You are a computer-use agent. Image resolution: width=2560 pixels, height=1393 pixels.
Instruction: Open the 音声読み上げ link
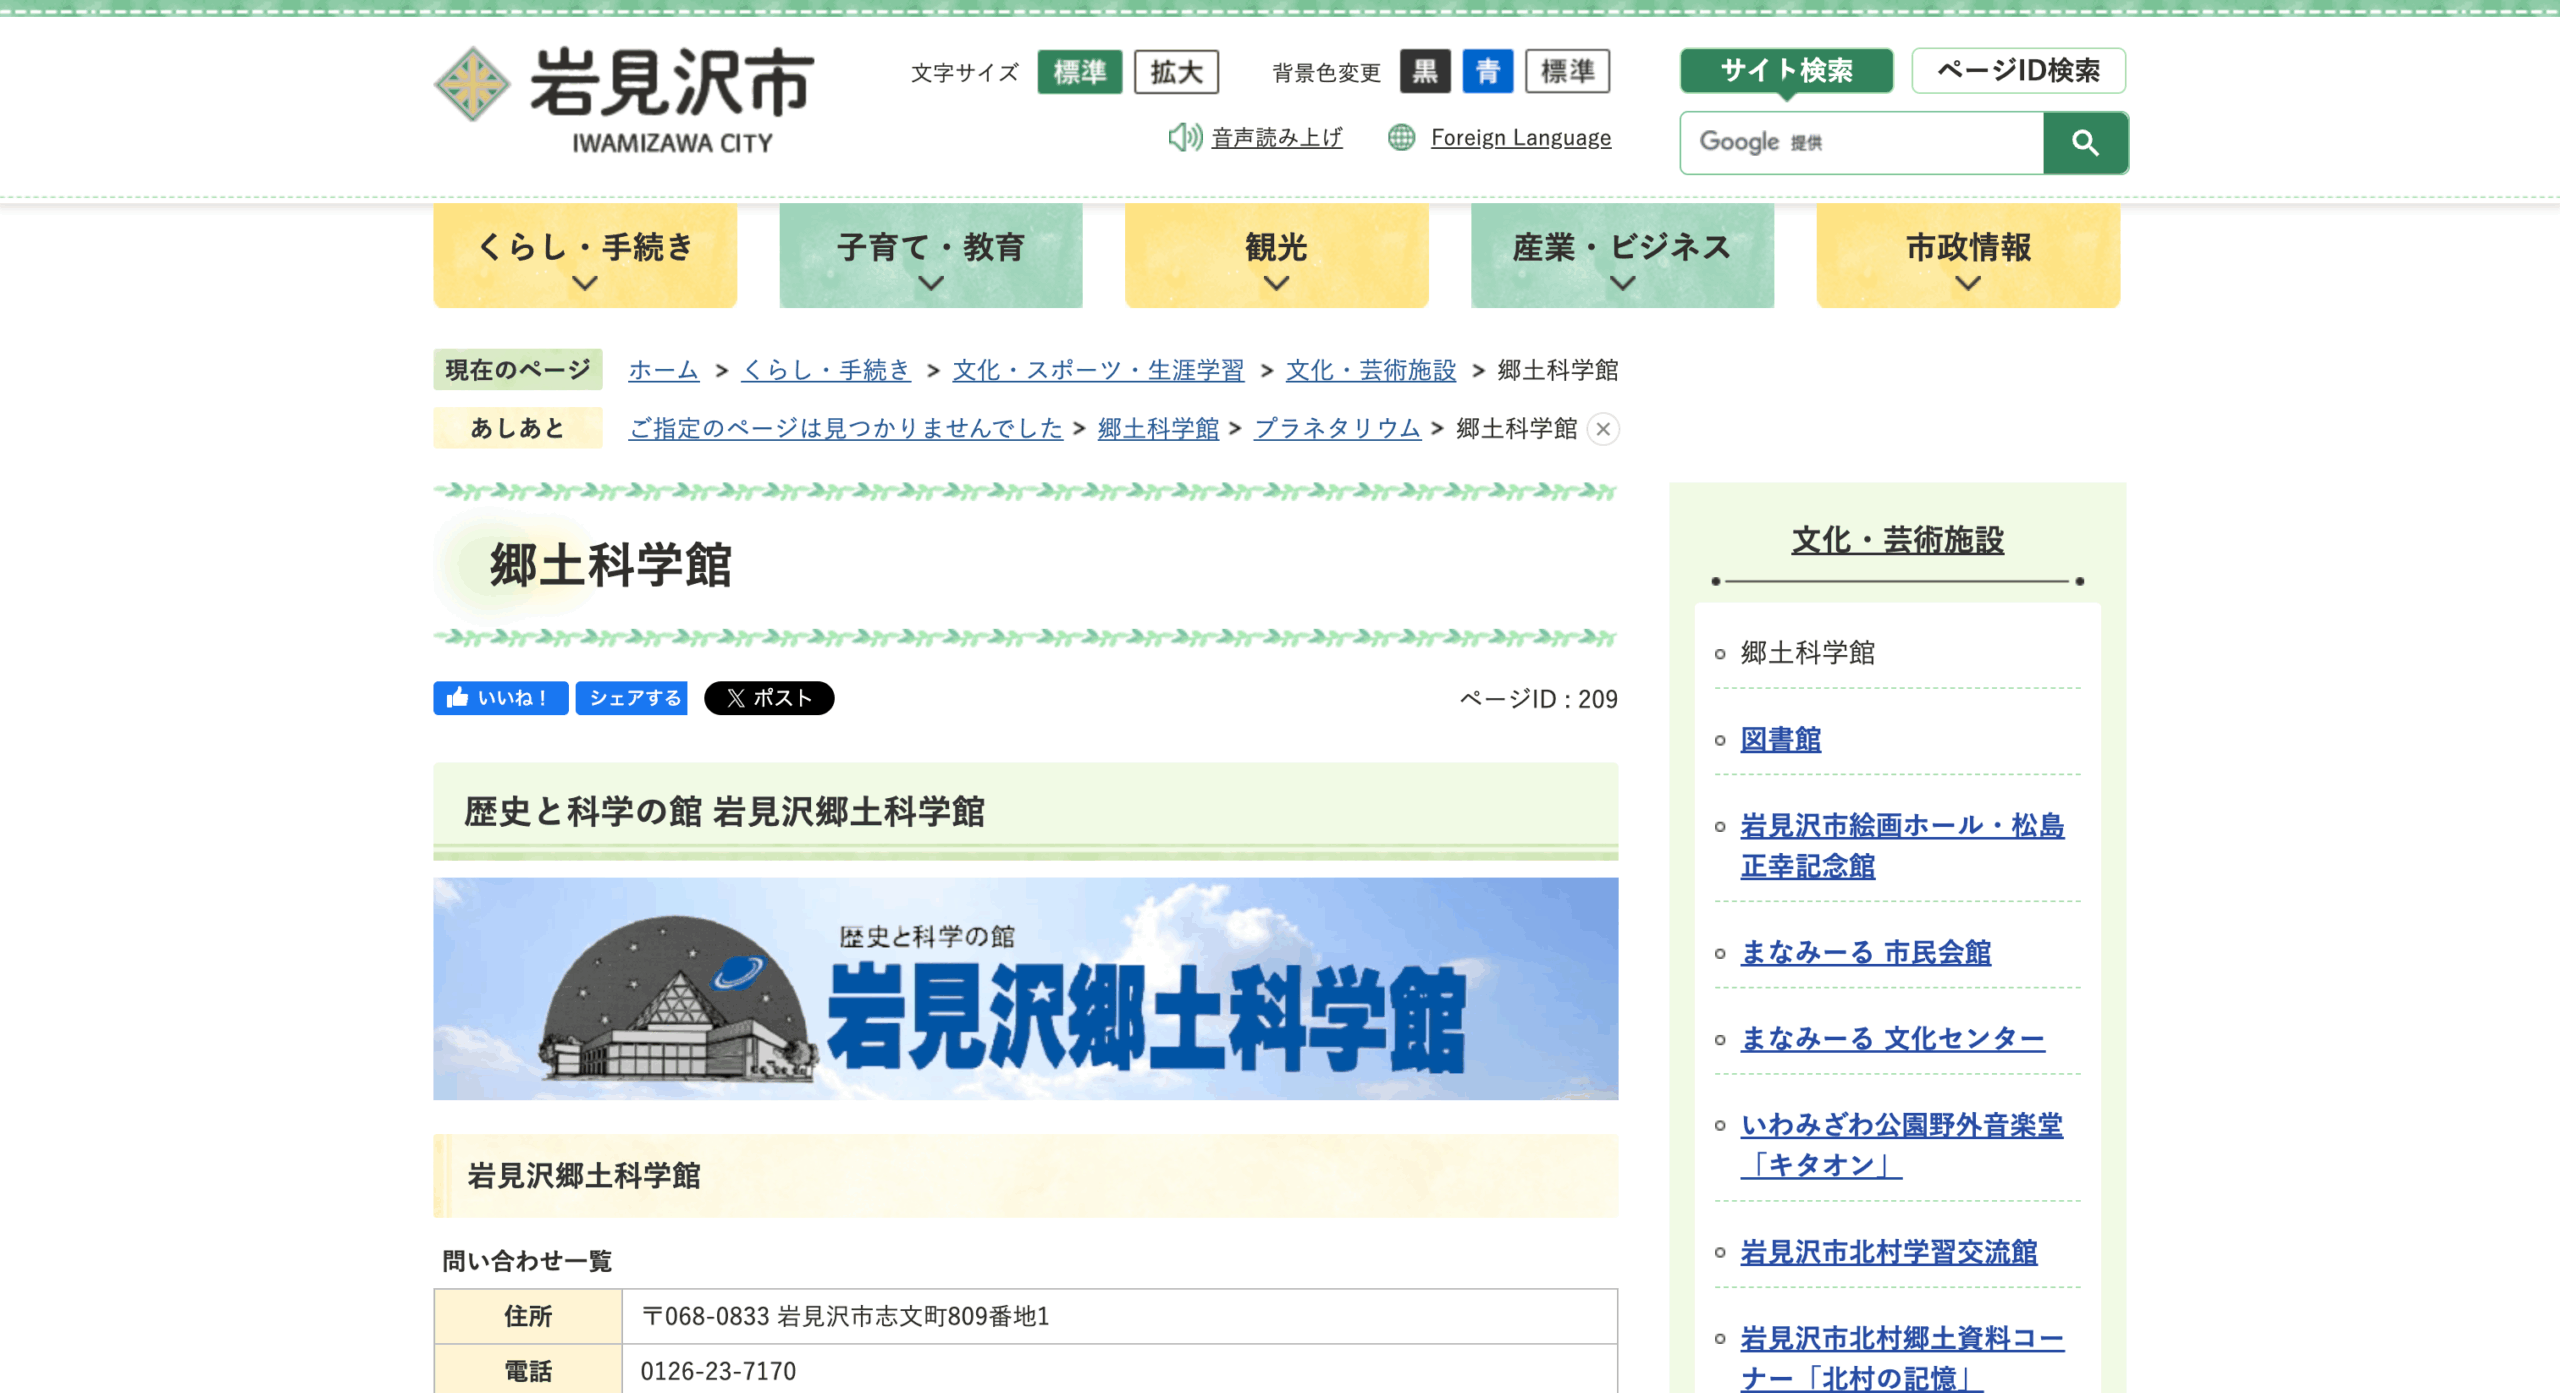[x=1277, y=138]
